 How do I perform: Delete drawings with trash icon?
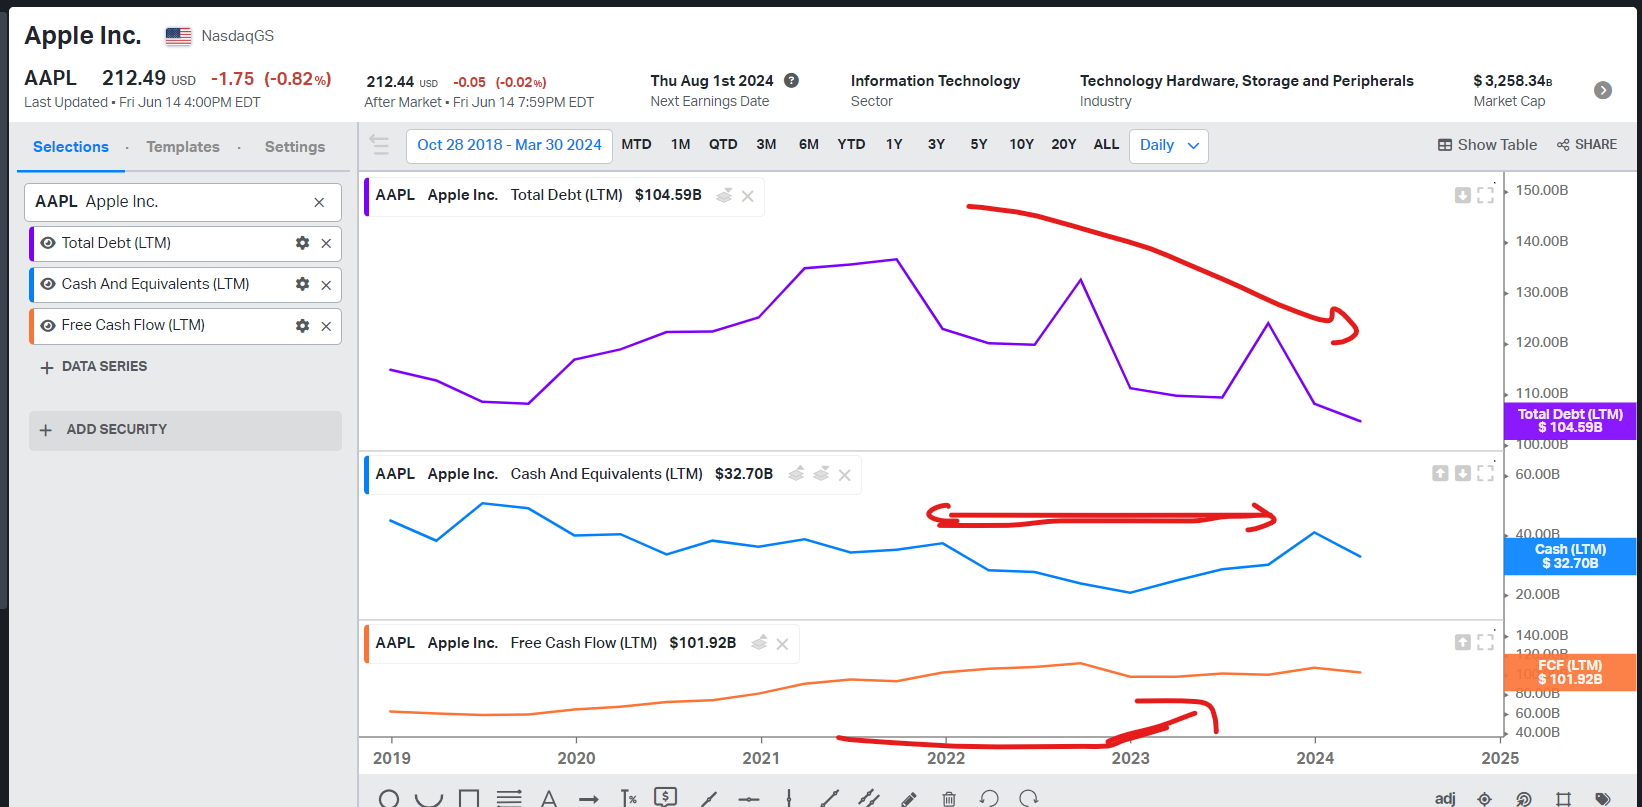pyautogui.click(x=949, y=798)
